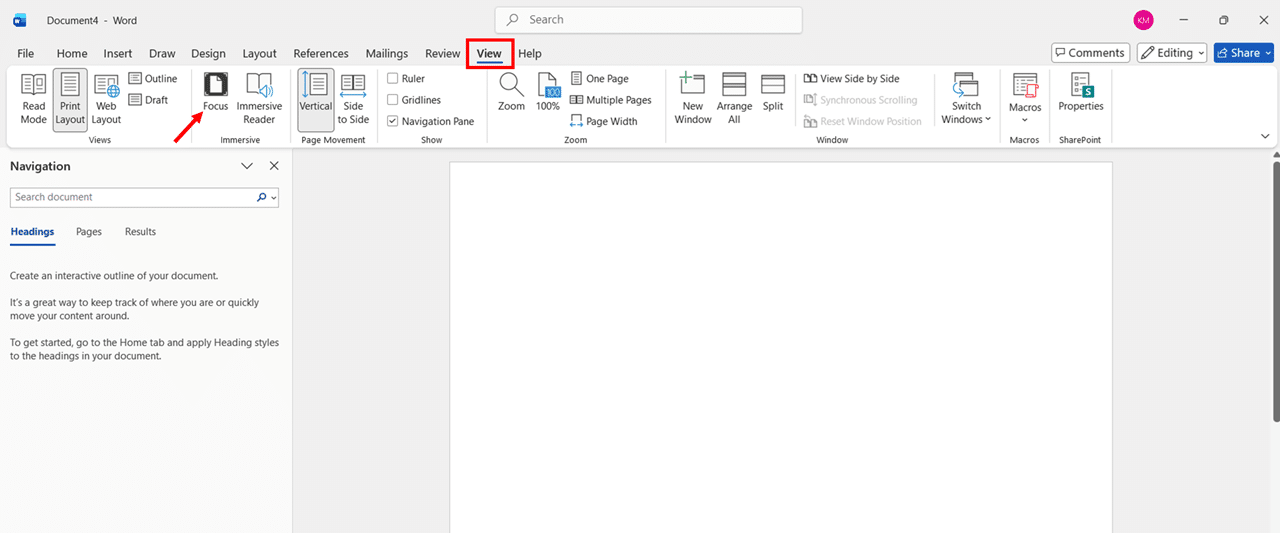Image resolution: width=1280 pixels, height=533 pixels.
Task: Open SharePoint Properties
Action: coord(1081,92)
